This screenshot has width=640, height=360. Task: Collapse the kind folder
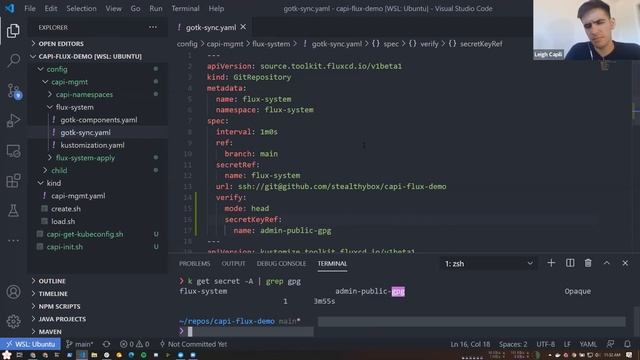(53, 183)
